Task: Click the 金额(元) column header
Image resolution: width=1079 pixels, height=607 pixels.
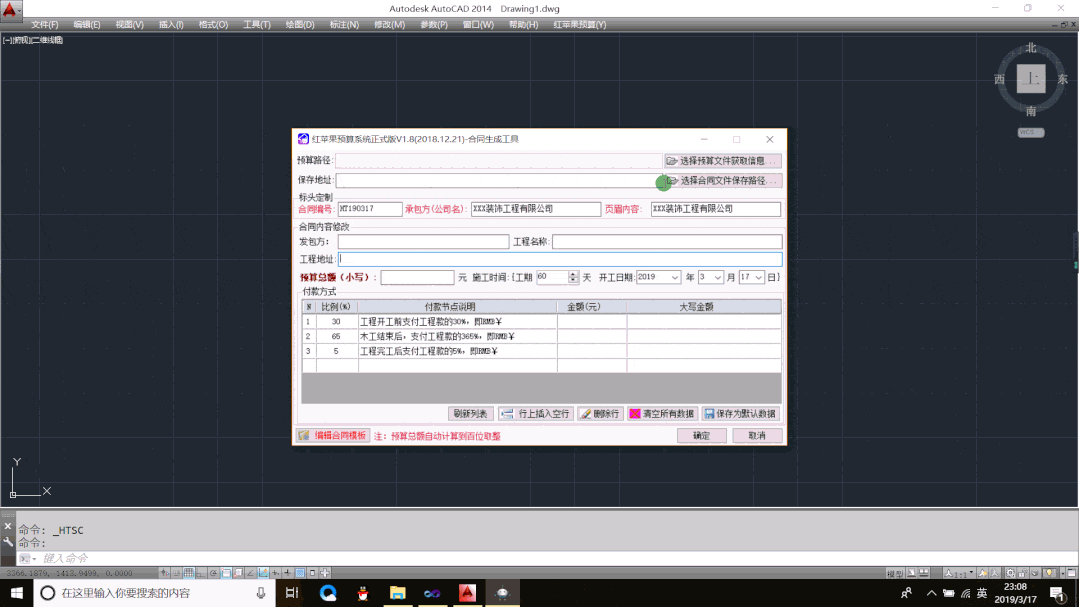Action: (x=592, y=307)
